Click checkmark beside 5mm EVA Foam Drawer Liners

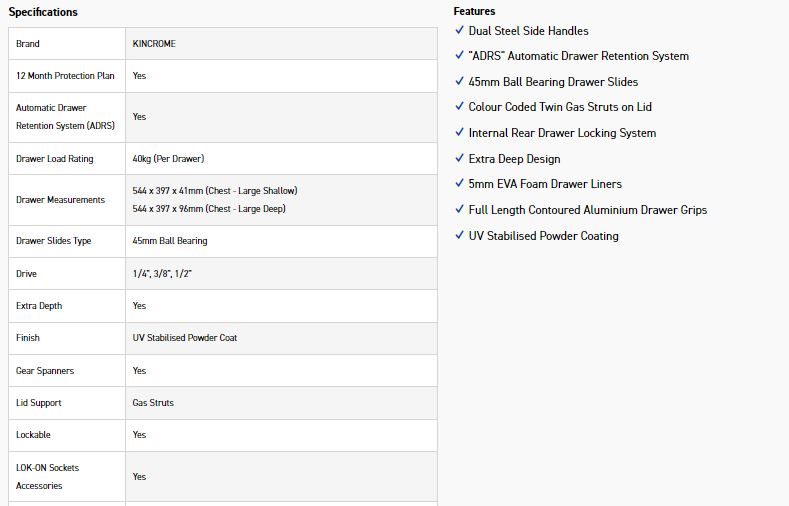459,184
